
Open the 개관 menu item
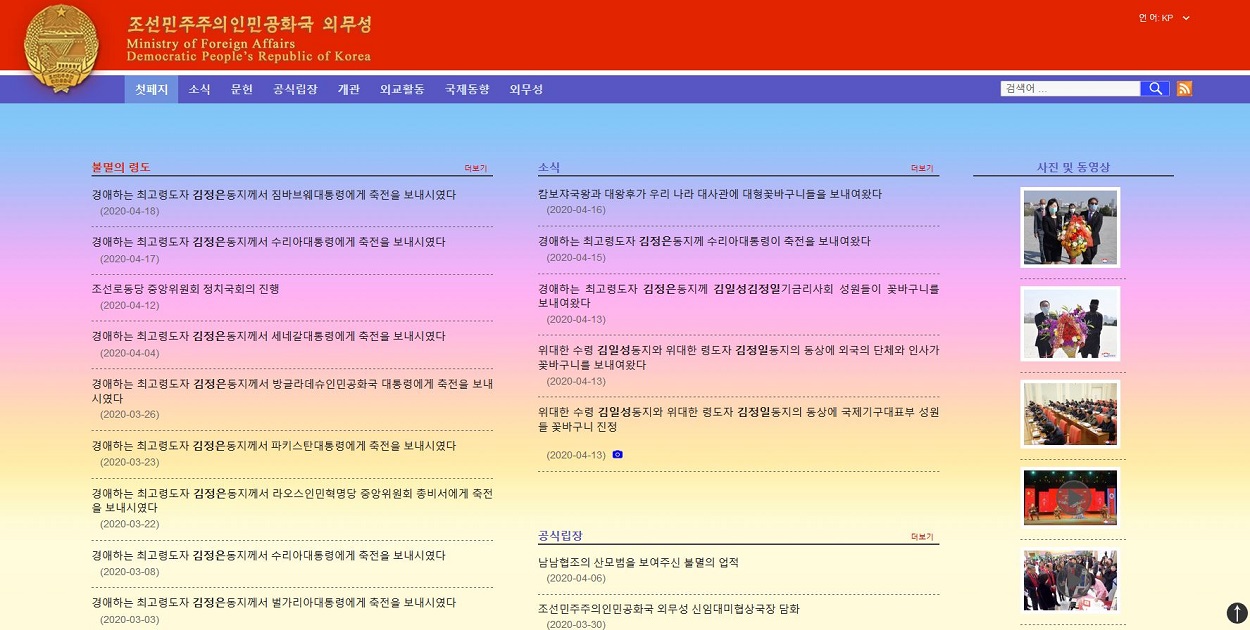click(349, 89)
